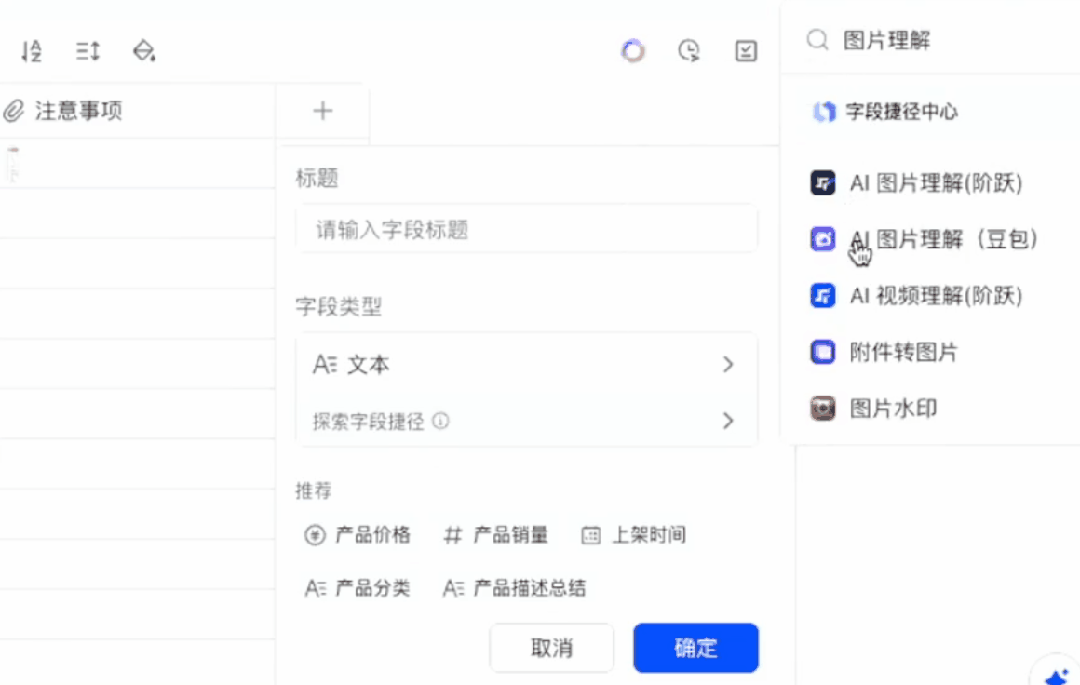Viewport: 1080px width, 685px height.
Task: Choose the 附件转图片 shortcut
Action: (884, 352)
